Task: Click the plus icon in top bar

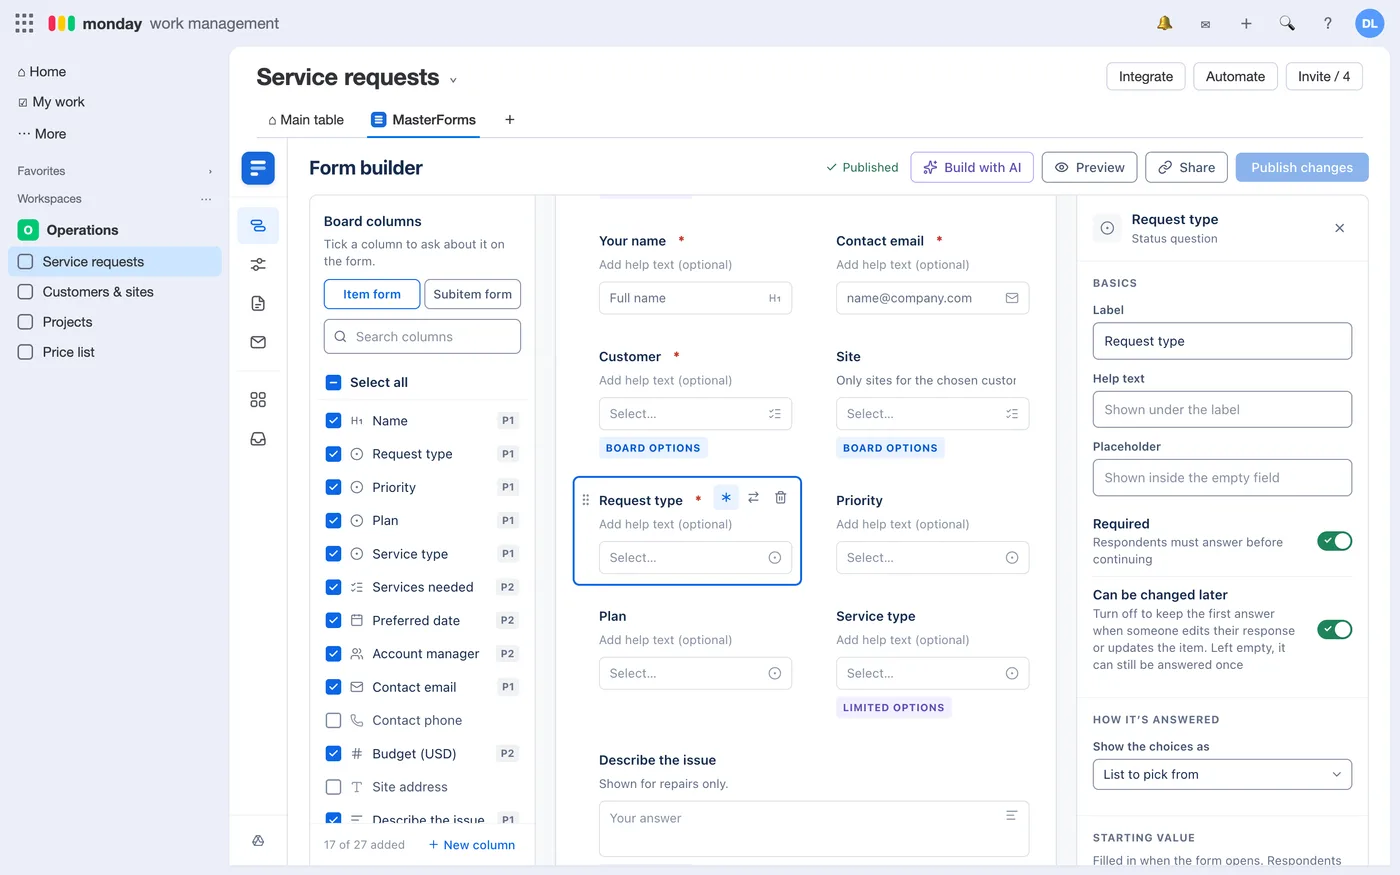Action: [x=1246, y=23]
